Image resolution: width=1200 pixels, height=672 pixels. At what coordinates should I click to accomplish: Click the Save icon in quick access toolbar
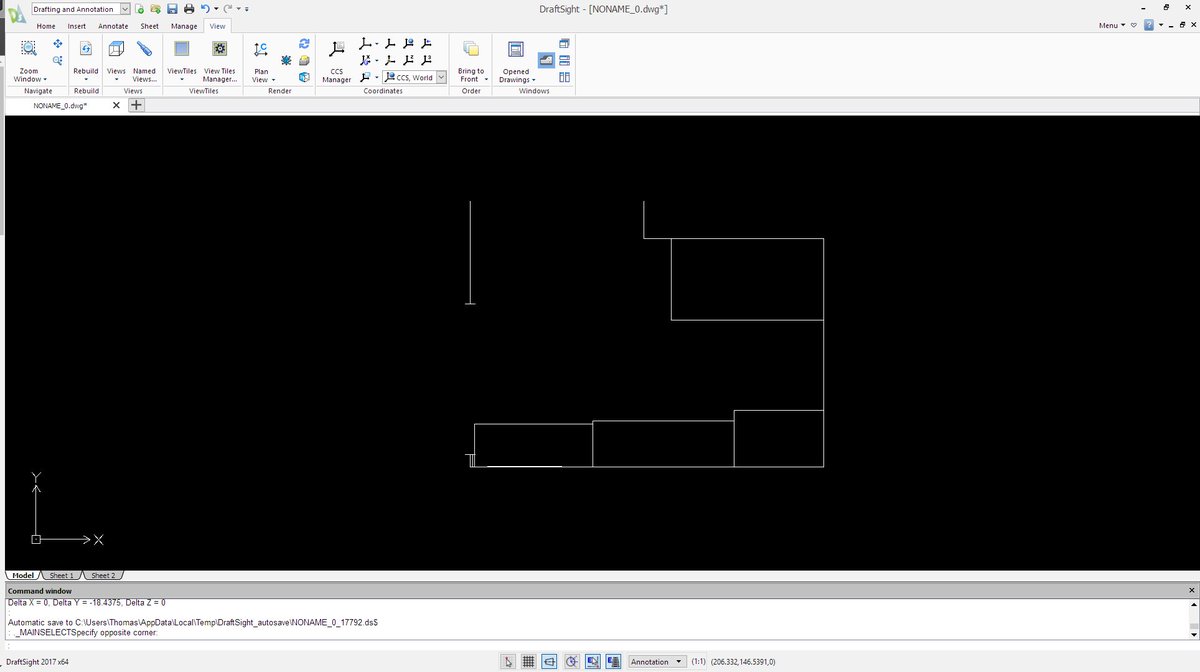(173, 9)
